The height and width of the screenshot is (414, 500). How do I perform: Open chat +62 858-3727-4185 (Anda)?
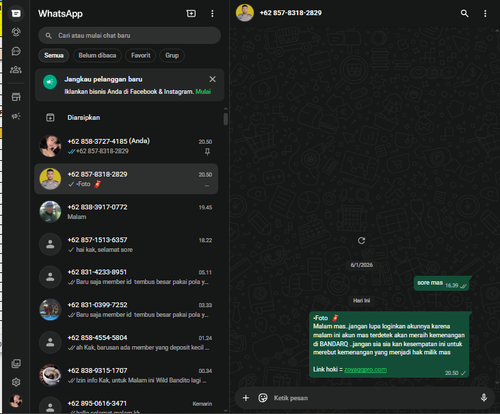(126, 146)
